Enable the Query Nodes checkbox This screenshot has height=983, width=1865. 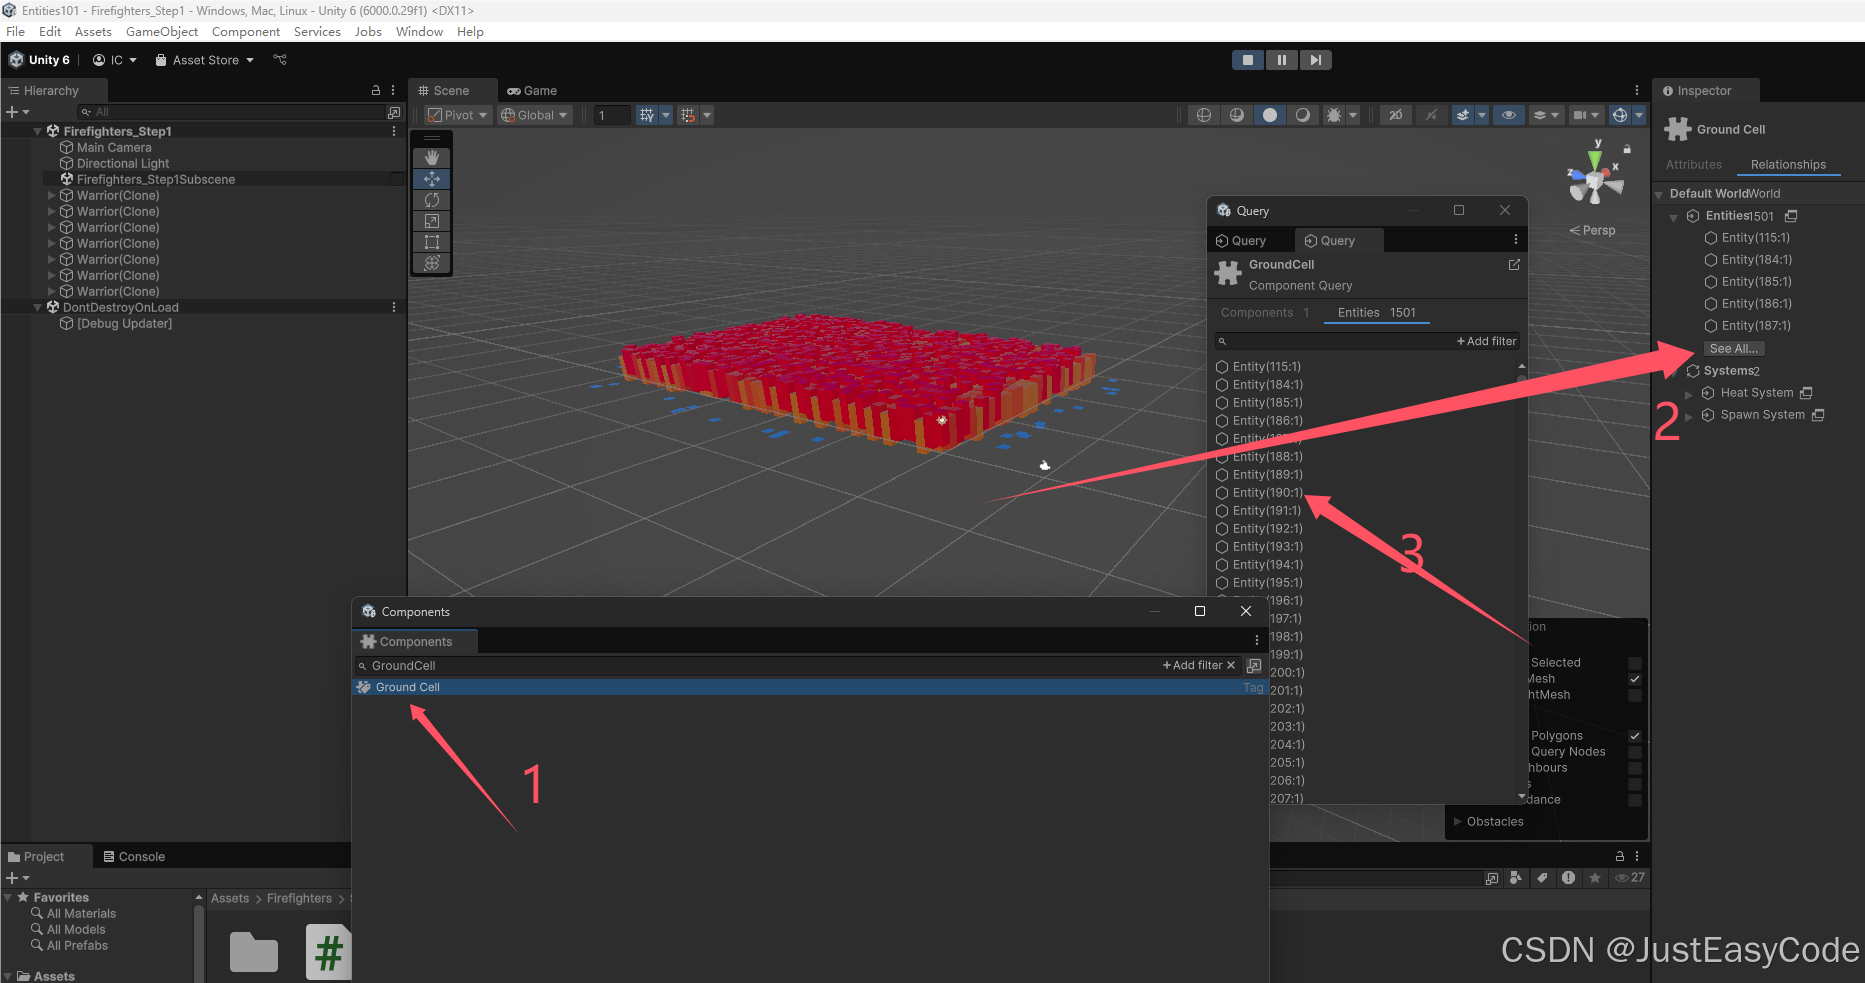pos(1635,752)
